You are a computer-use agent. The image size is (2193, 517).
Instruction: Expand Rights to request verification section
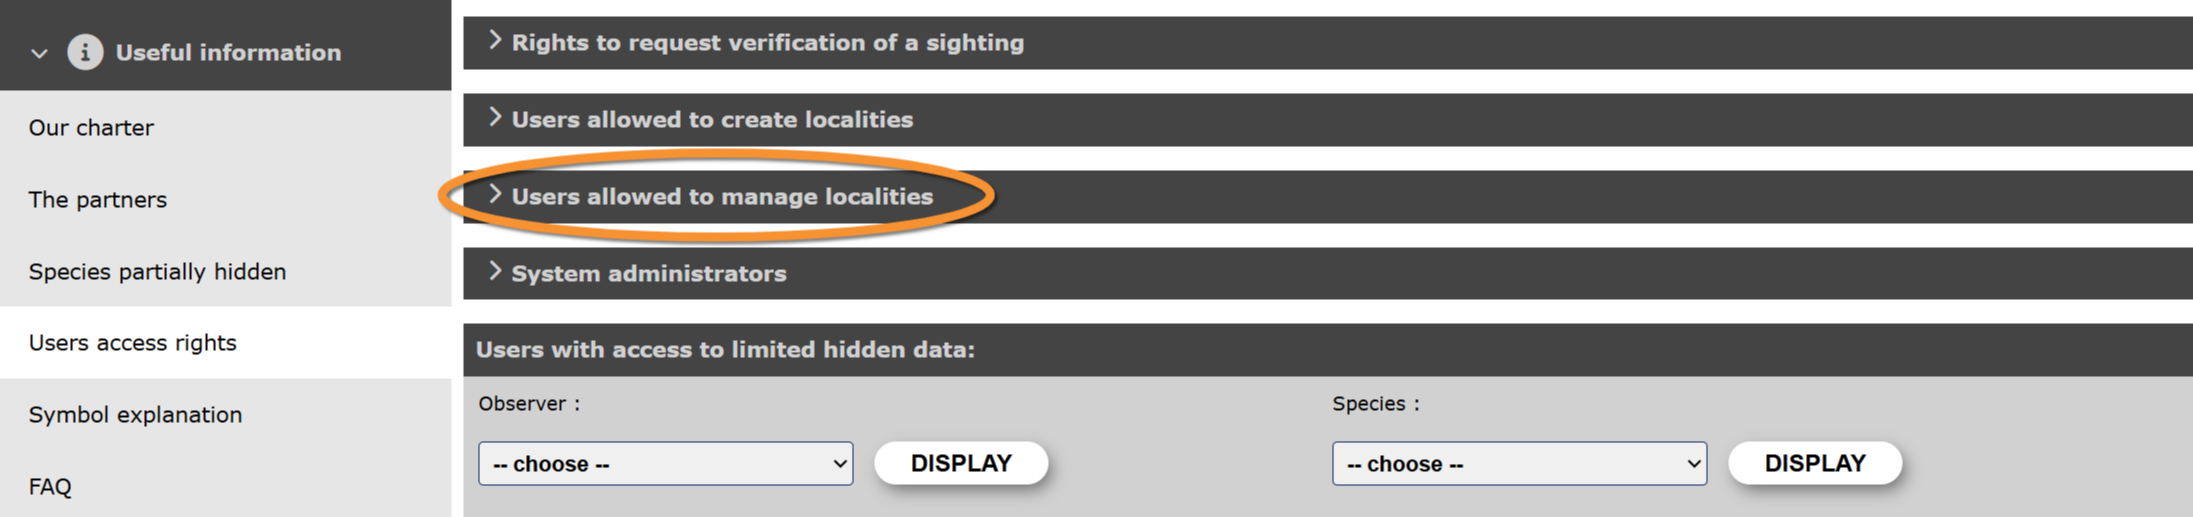767,43
